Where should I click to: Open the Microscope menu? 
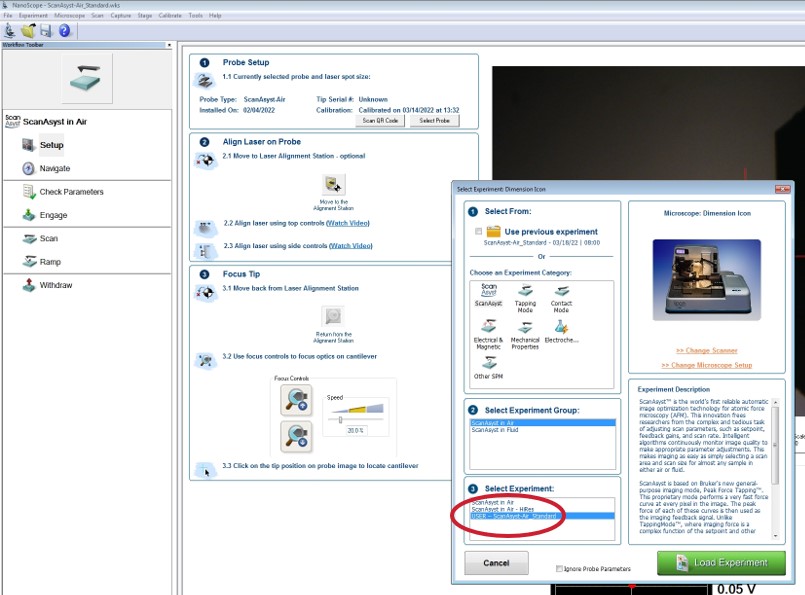pyautogui.click(x=69, y=15)
